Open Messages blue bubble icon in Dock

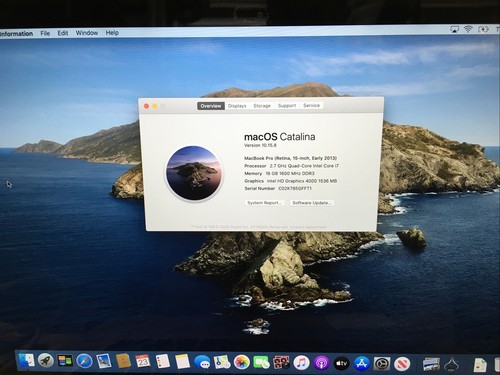pyautogui.click(x=202, y=362)
